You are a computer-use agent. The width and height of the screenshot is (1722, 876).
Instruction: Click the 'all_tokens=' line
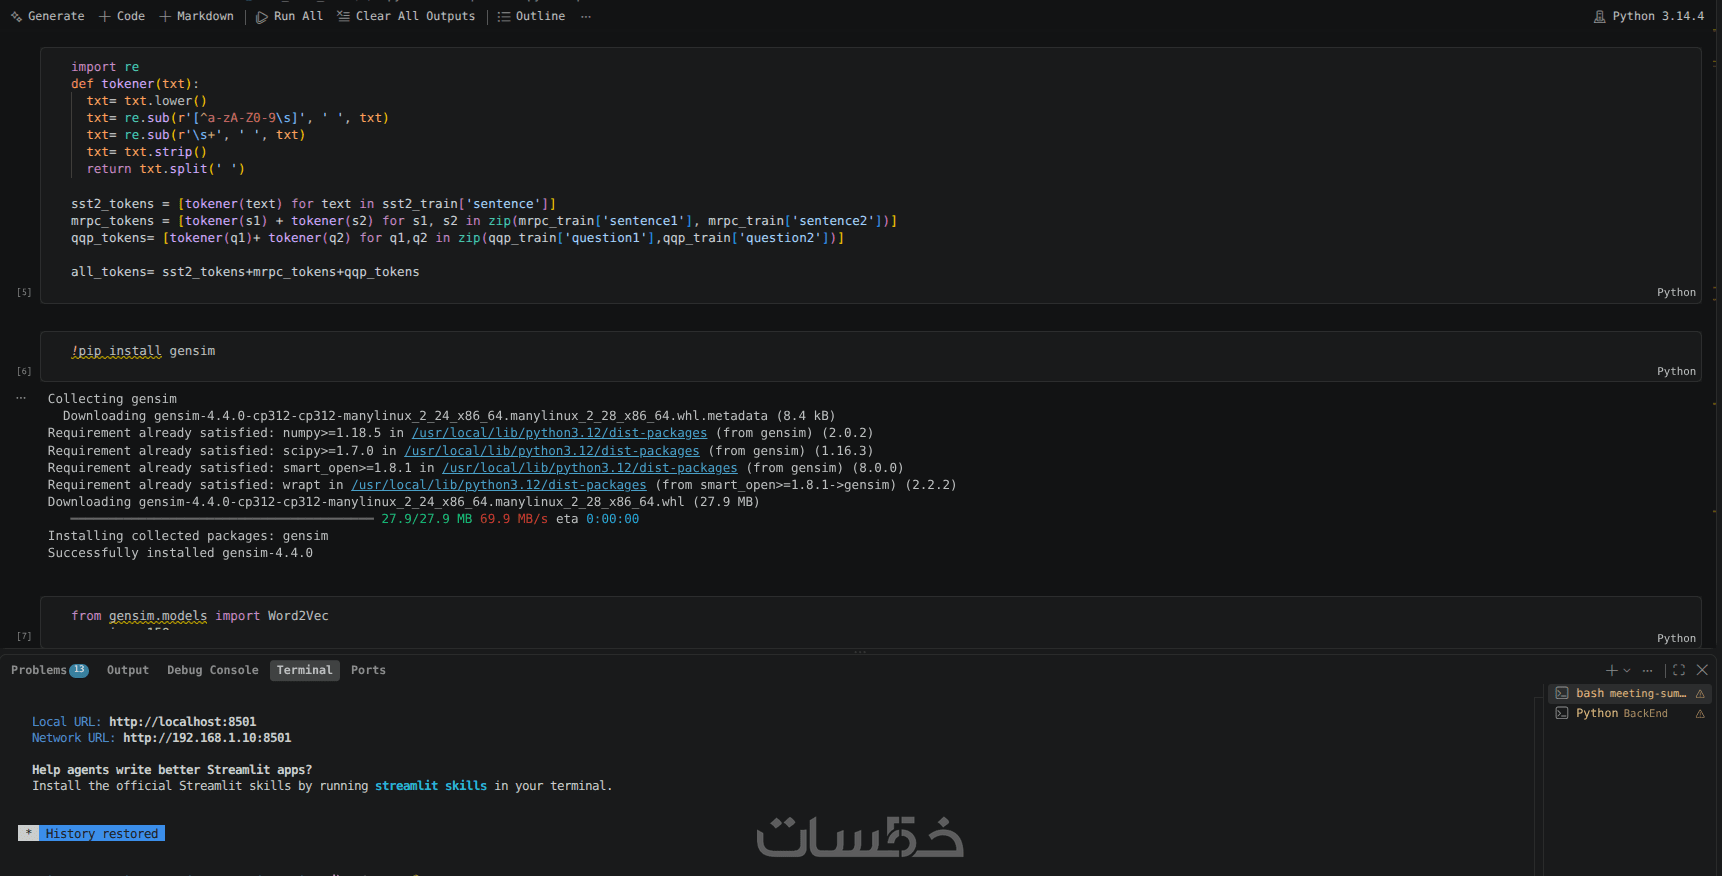(245, 272)
